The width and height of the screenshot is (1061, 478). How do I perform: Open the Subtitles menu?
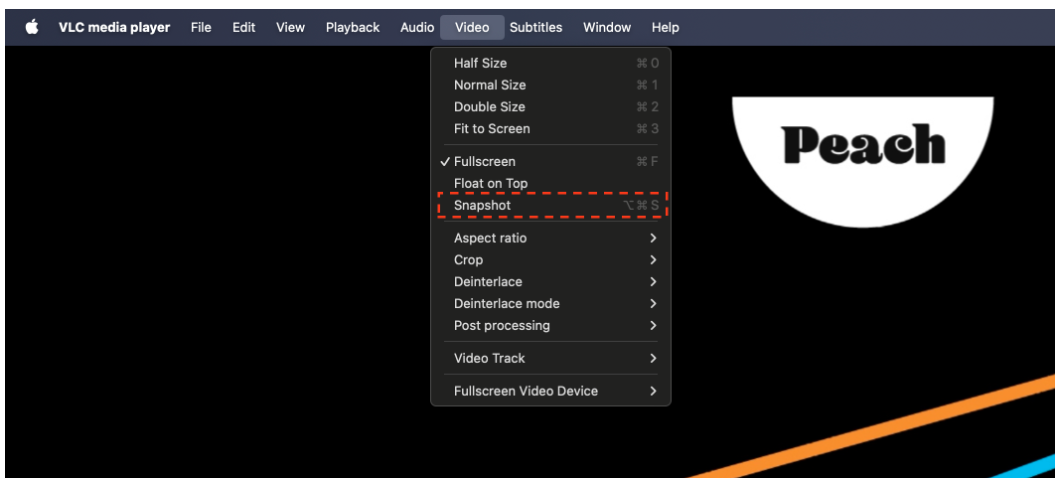535,28
